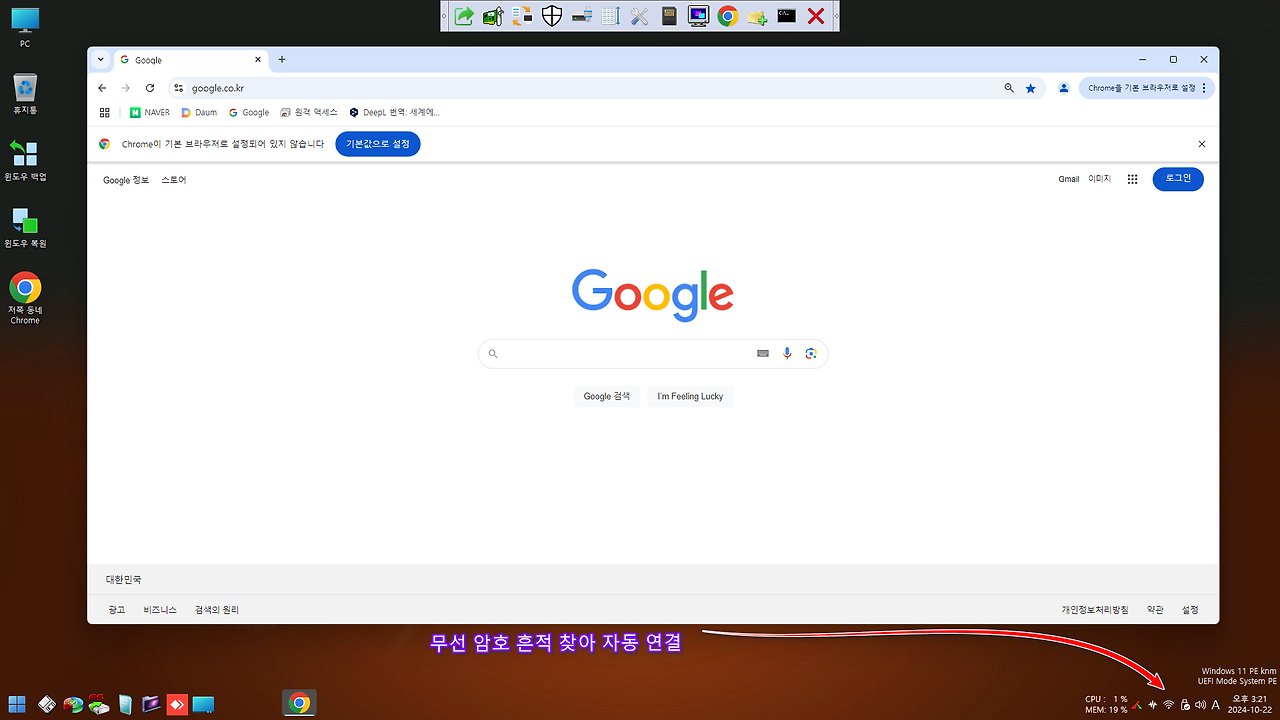
Task: Click the site info icon before google.co.kr
Action: point(178,88)
